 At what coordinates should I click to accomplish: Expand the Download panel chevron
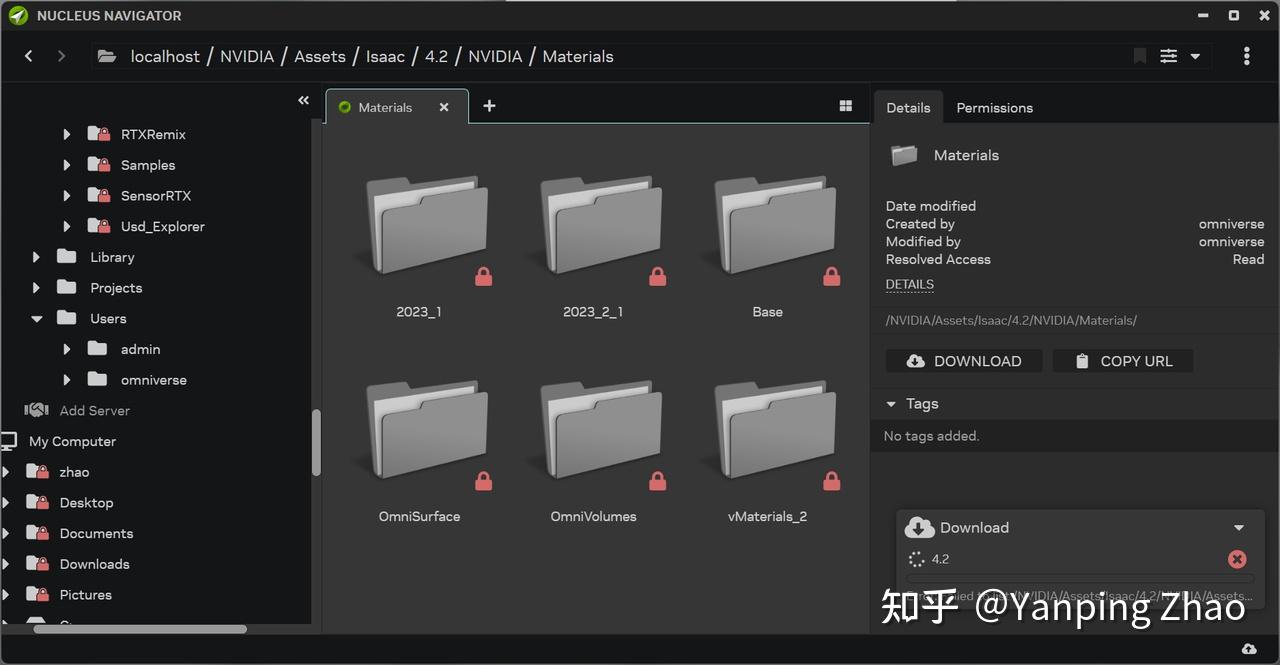(1238, 527)
